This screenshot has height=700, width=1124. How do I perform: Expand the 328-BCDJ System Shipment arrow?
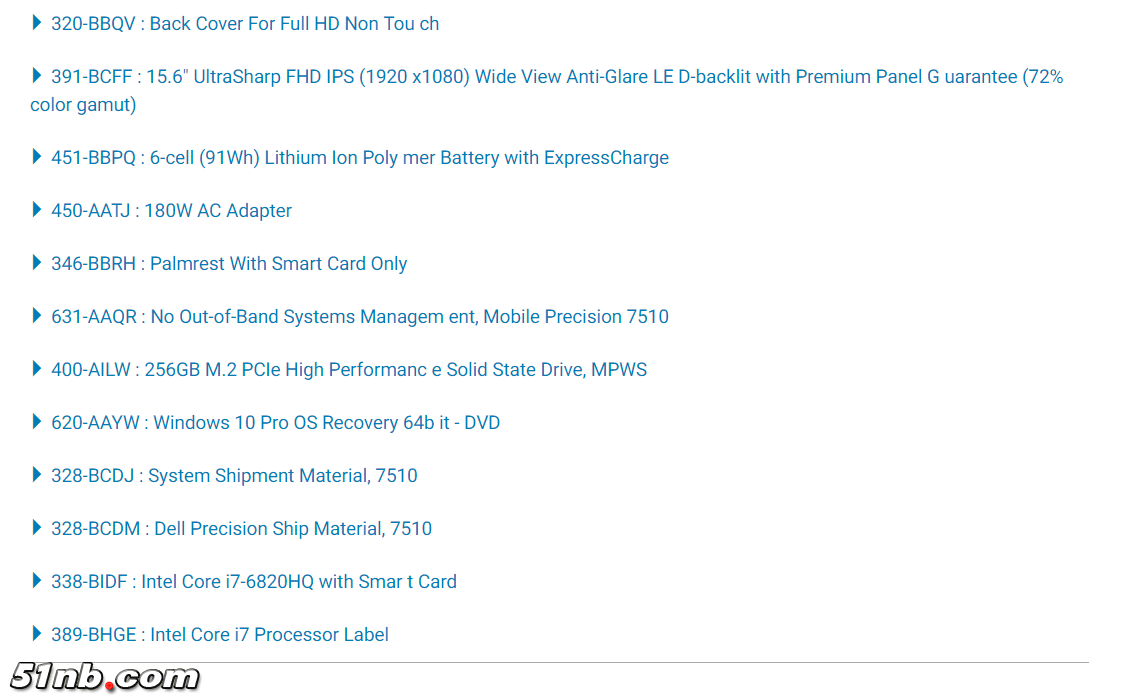[37, 474]
